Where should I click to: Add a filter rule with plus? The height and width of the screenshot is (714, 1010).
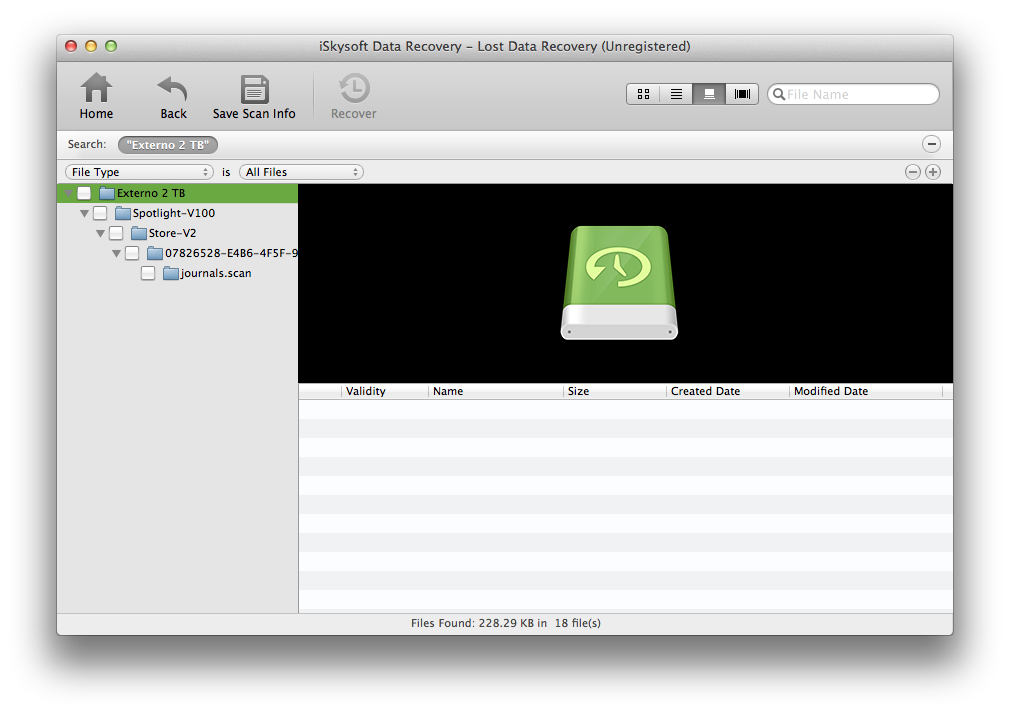(933, 172)
